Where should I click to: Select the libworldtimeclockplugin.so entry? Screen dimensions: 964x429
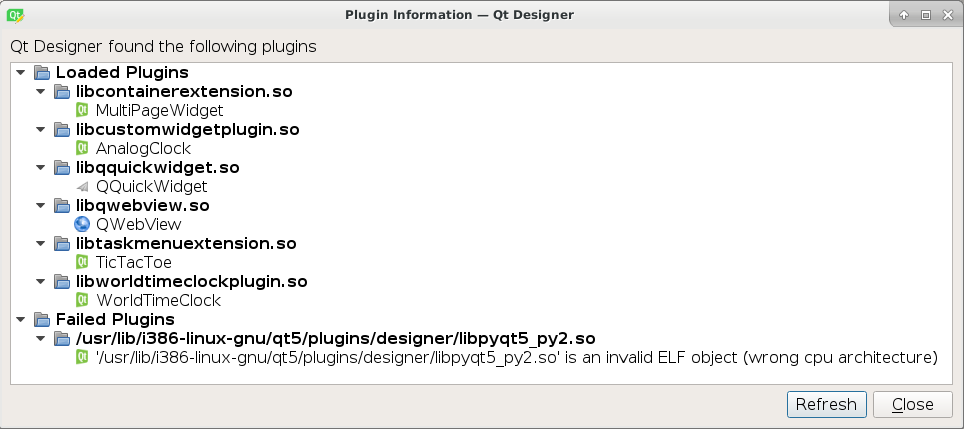[x=191, y=281]
